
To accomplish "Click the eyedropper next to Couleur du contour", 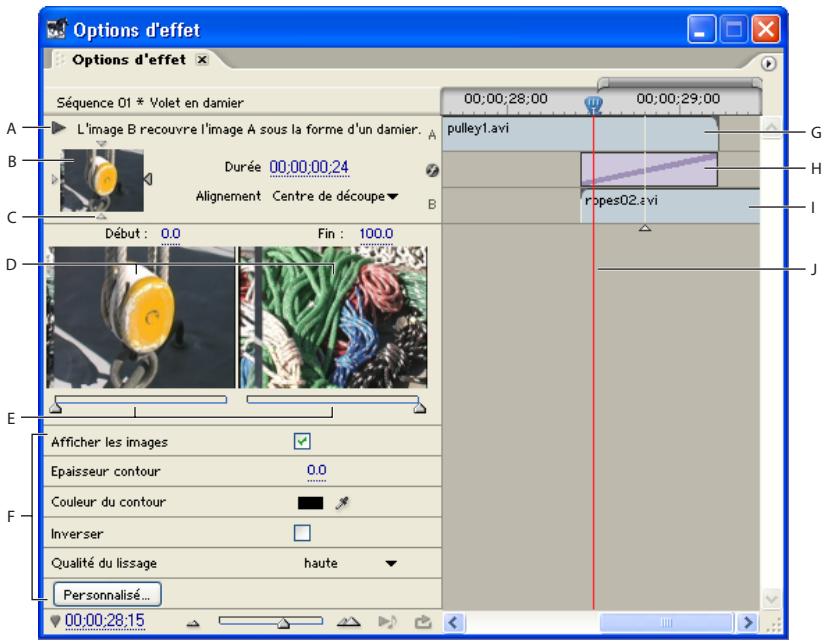I will click(344, 502).
